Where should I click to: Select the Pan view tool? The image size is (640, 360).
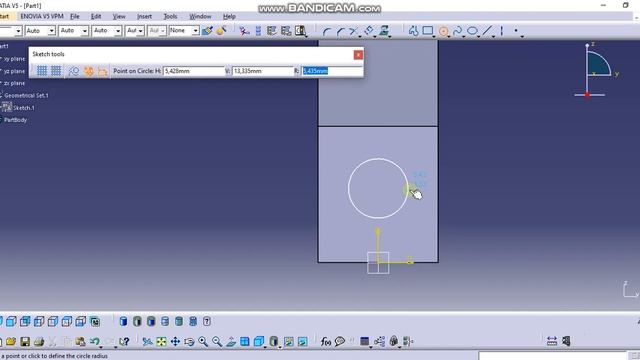[x=175, y=341]
